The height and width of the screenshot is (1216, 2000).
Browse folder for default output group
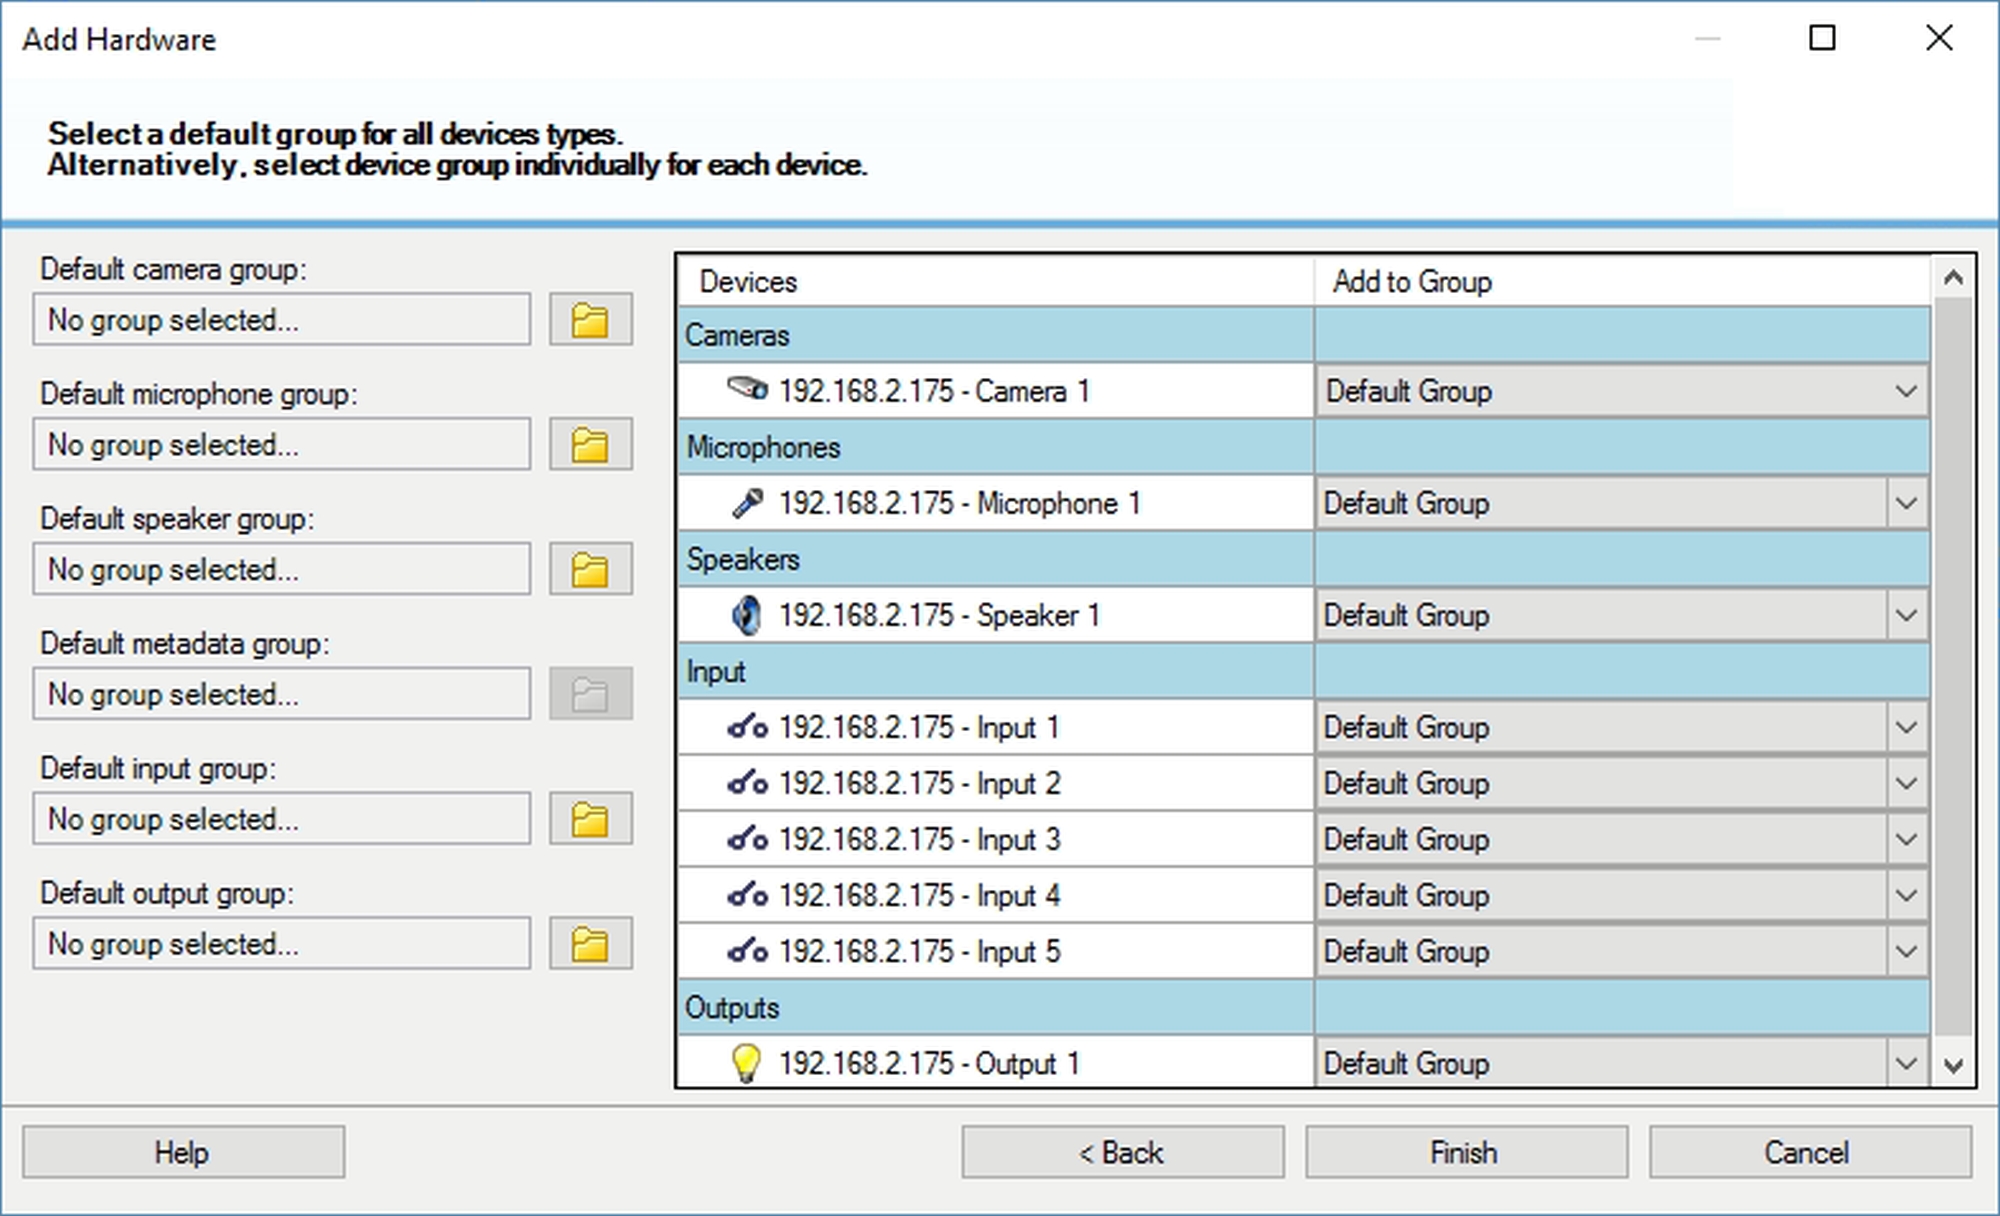590,944
